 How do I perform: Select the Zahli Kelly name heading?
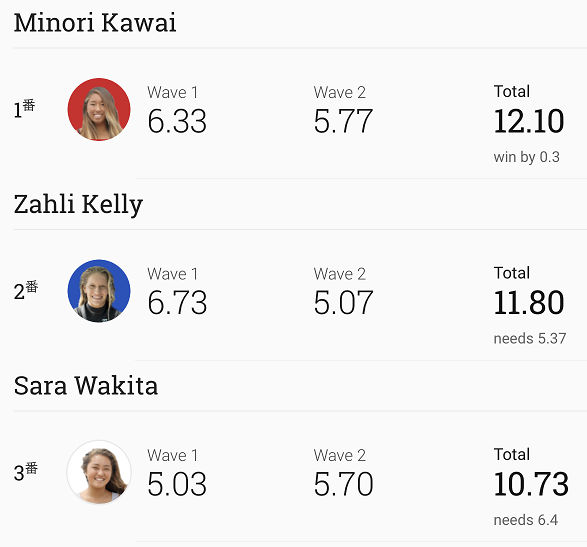click(78, 205)
